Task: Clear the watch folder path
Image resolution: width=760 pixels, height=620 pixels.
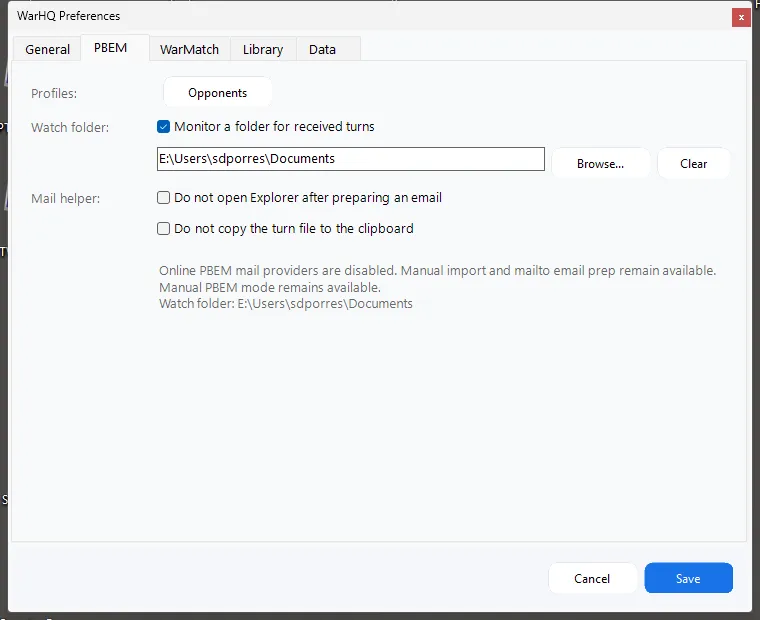Action: click(x=693, y=164)
